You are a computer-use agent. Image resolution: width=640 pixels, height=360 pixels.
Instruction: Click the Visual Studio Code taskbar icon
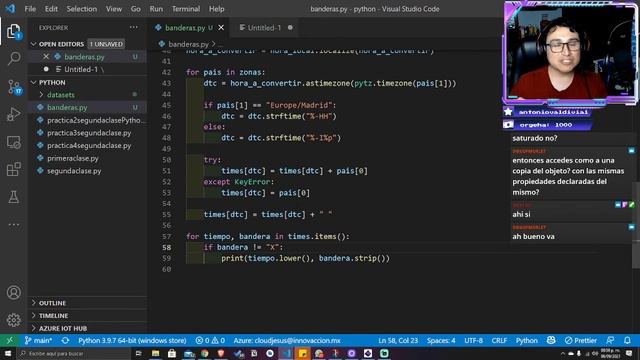click(286, 353)
